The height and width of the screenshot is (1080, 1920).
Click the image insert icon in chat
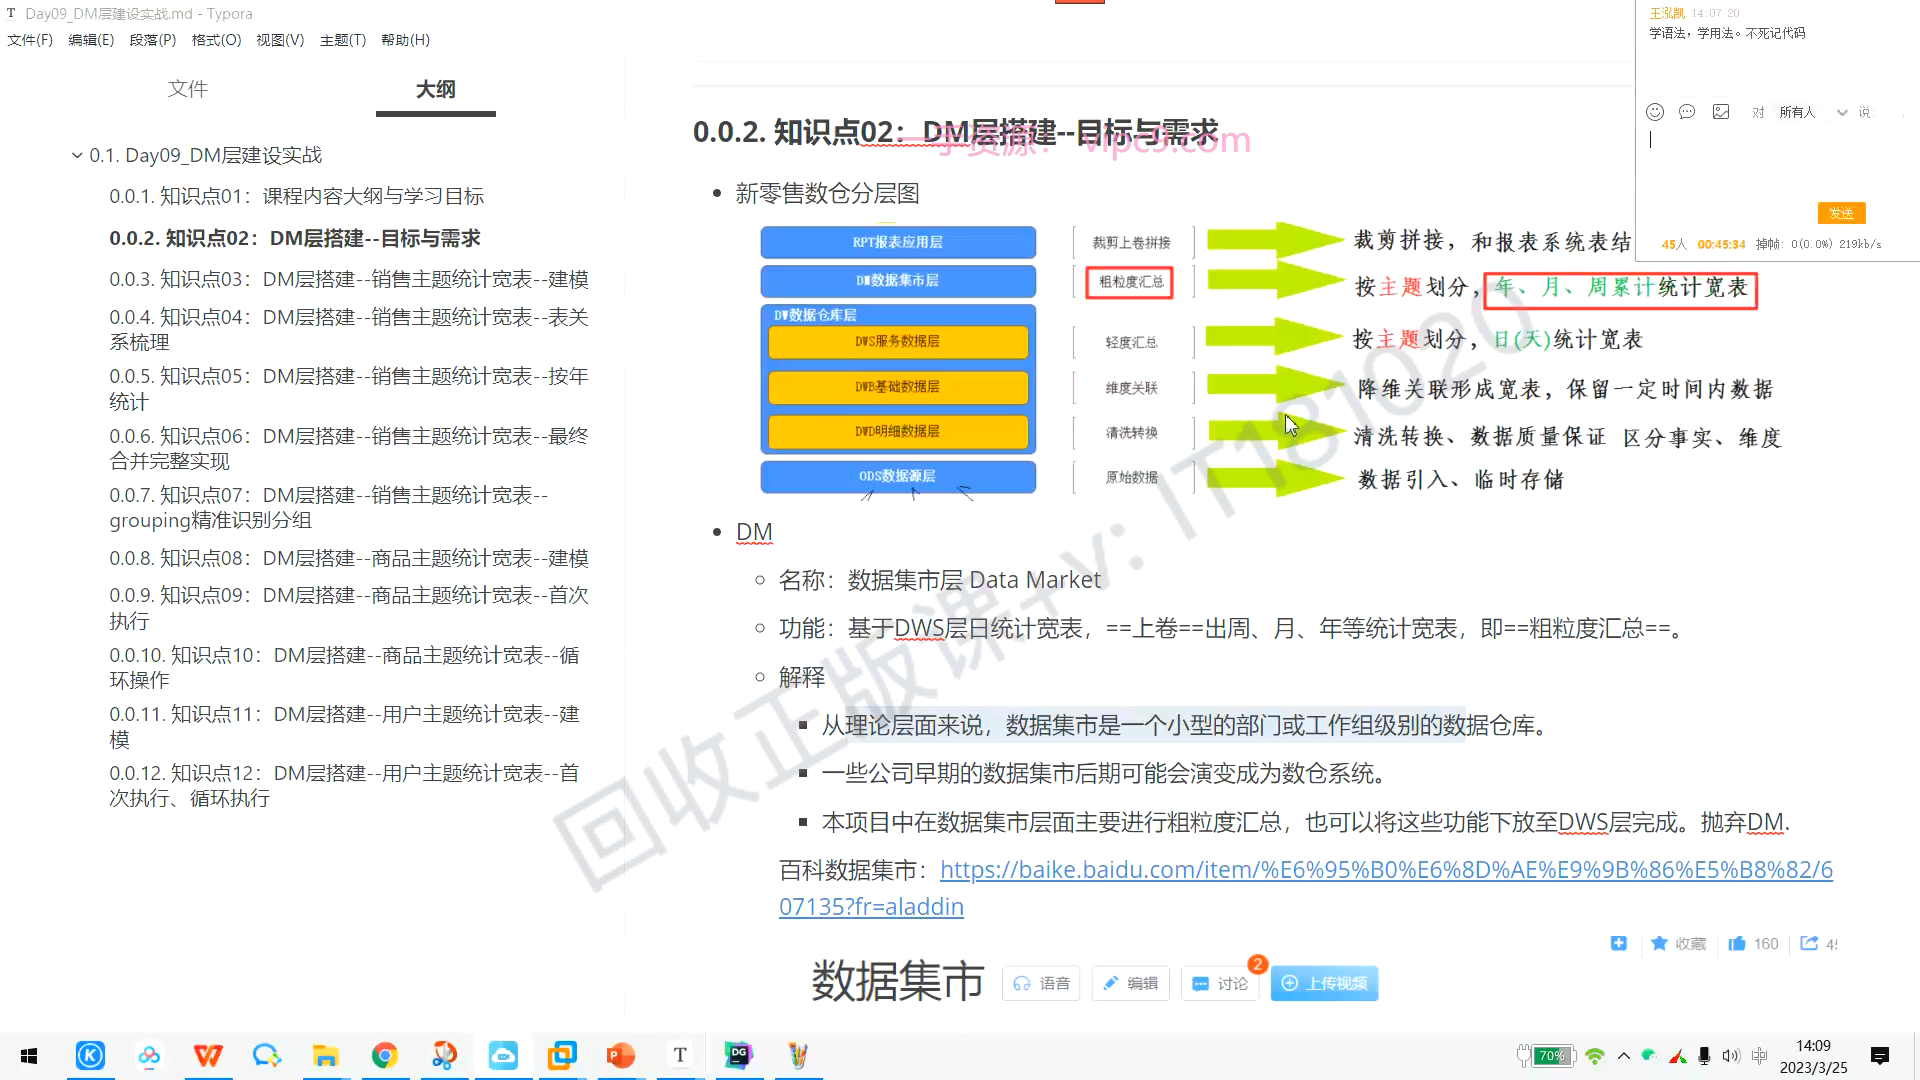[x=1721, y=112]
